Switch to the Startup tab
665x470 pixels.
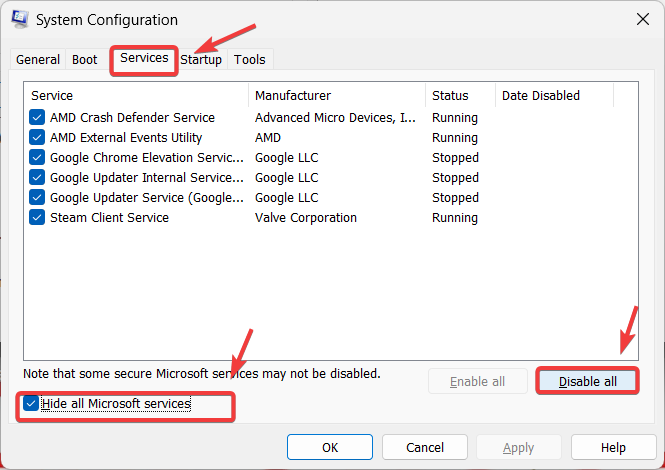tap(201, 60)
